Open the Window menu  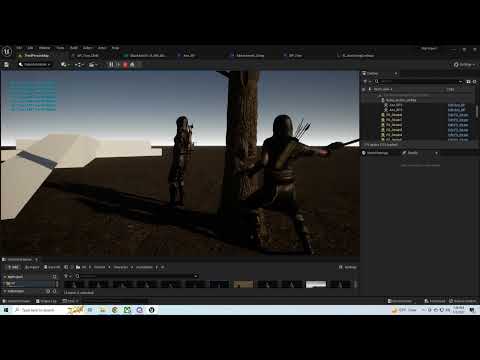[44, 48]
